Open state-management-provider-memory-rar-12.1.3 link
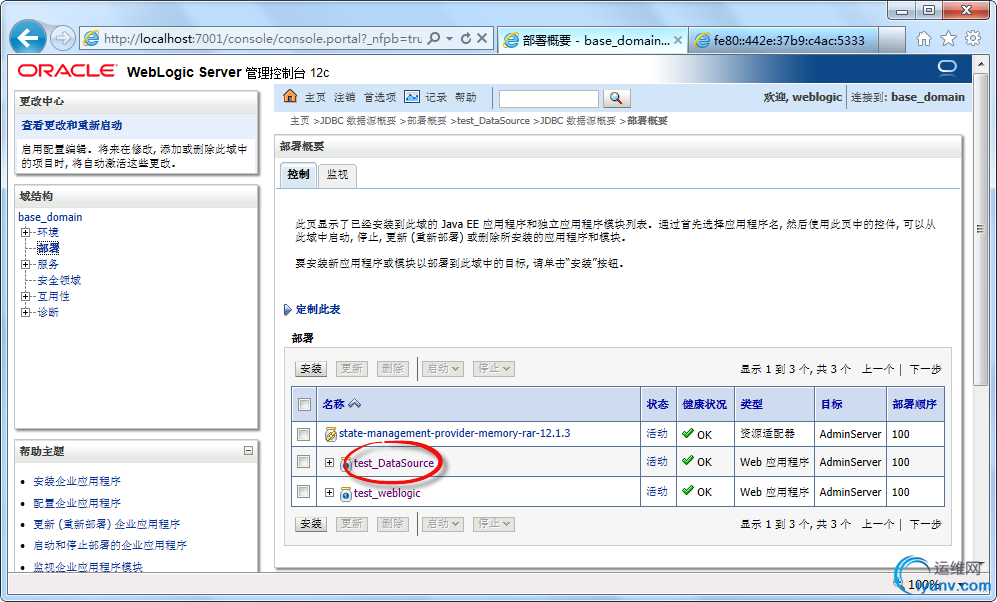This screenshot has width=997, height=602. pyautogui.click(x=455, y=434)
